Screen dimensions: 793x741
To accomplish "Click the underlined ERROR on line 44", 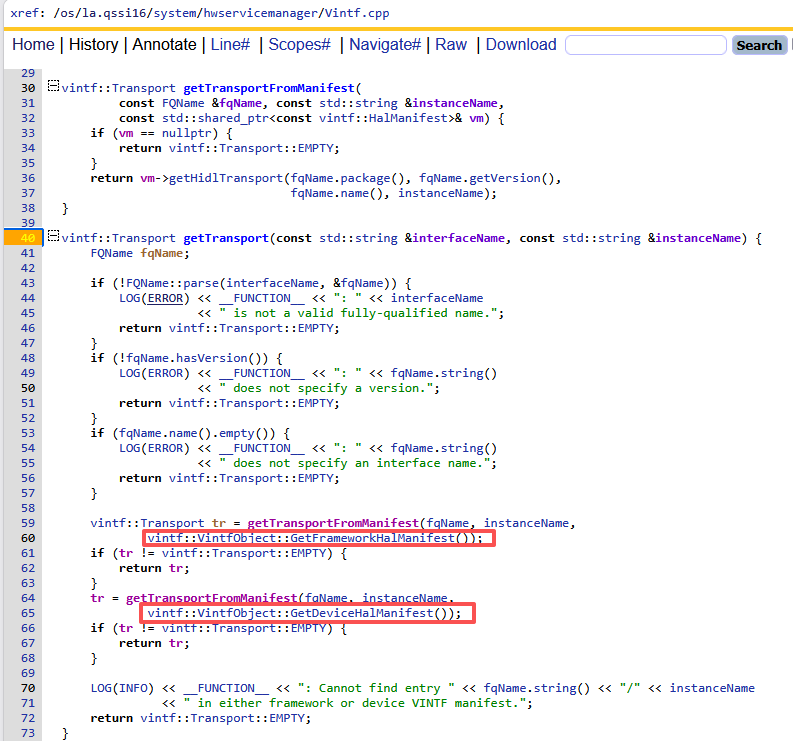I will point(165,298).
